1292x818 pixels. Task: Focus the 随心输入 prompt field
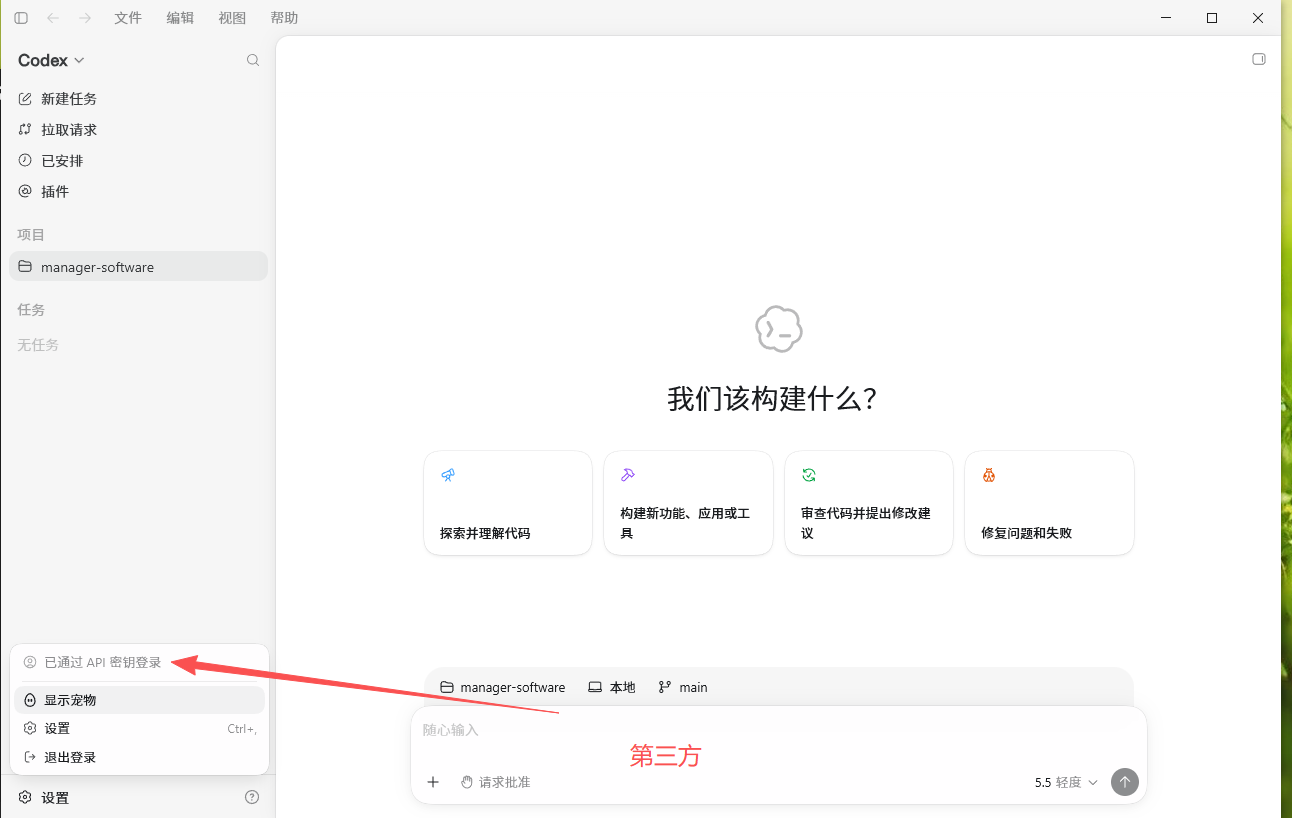coord(779,731)
